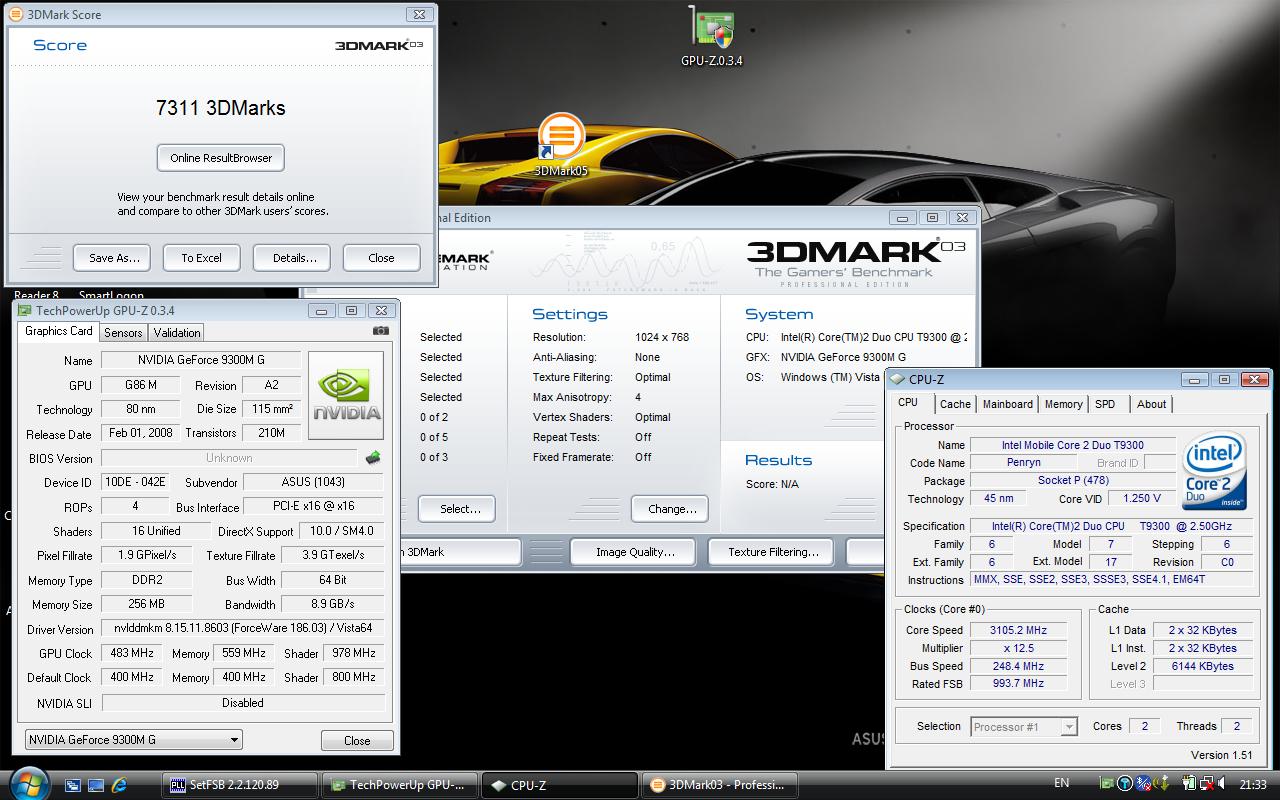
Task: Click the round blue T tray icon
Action: pyautogui.click(x=1125, y=783)
